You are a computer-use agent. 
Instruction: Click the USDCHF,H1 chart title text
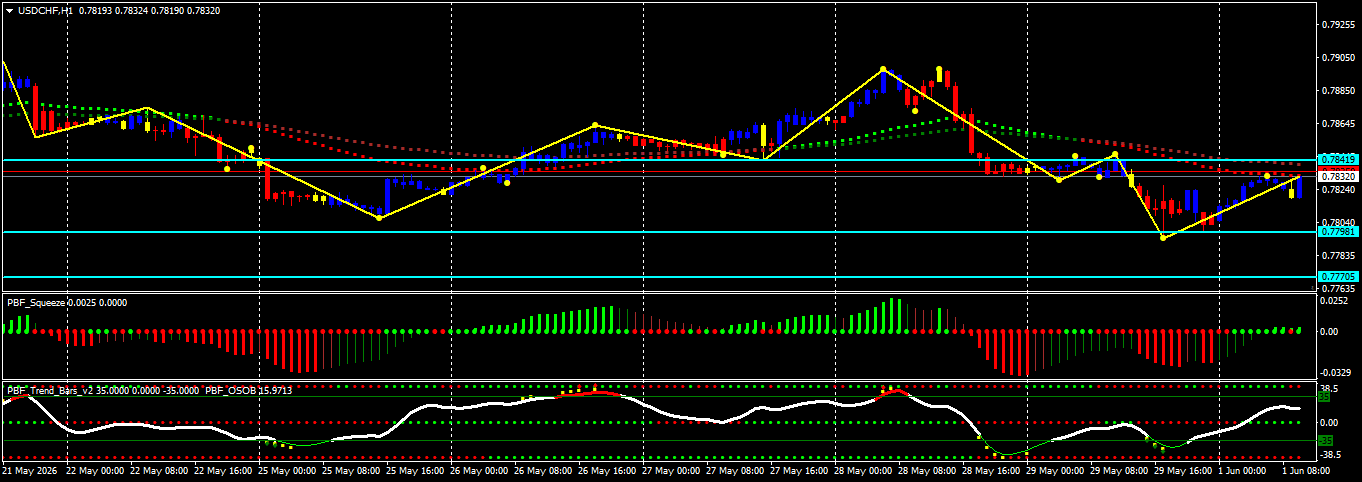point(45,9)
